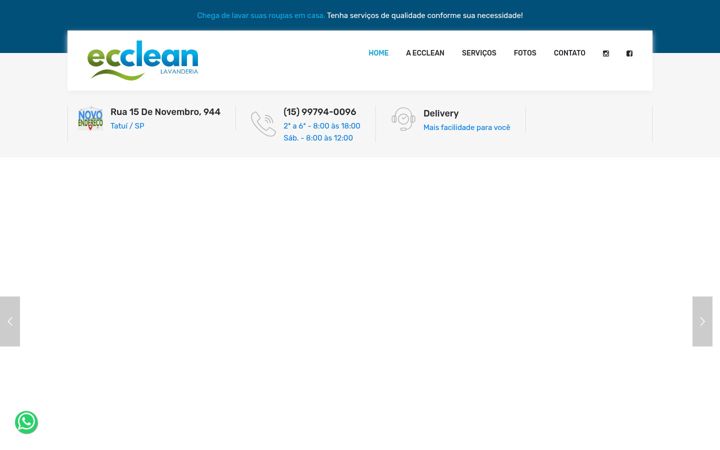Click Chega de lavar suas roupas em casa text
This screenshot has height=450, width=720.
(261, 16)
